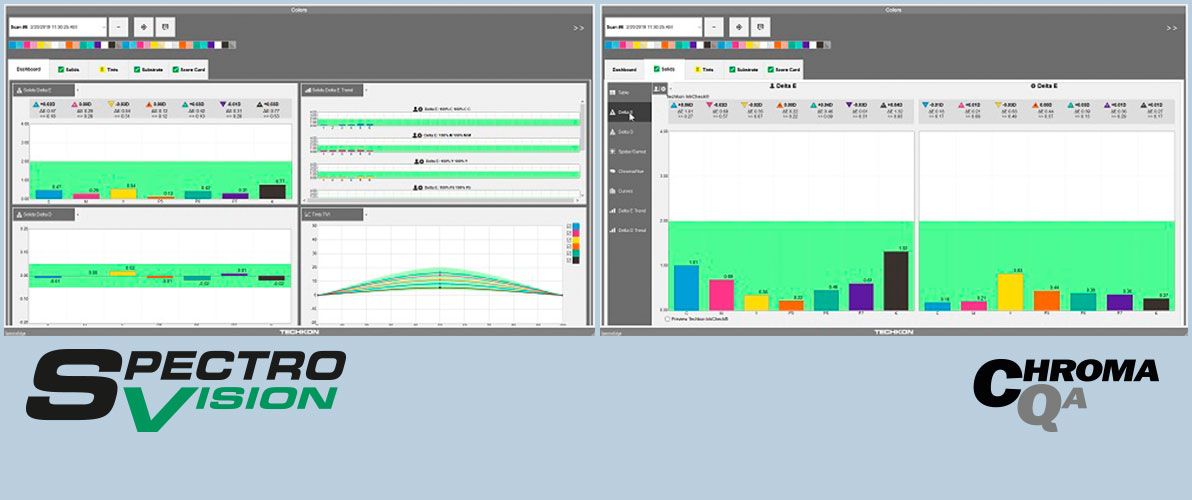Screen dimensions: 1192x500
Task: Toggle the orange curve checkbox in the Tints TVI legend
Action: [x=570, y=247]
